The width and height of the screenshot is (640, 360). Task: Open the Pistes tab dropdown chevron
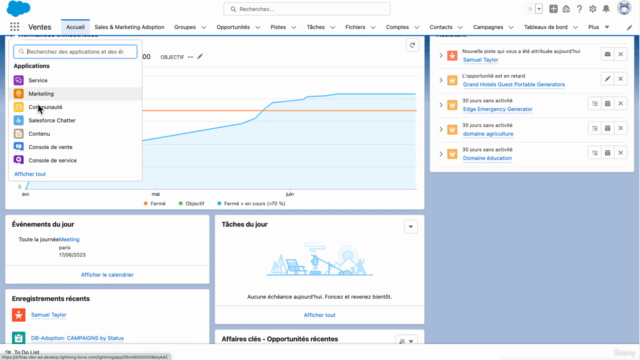pos(293,27)
